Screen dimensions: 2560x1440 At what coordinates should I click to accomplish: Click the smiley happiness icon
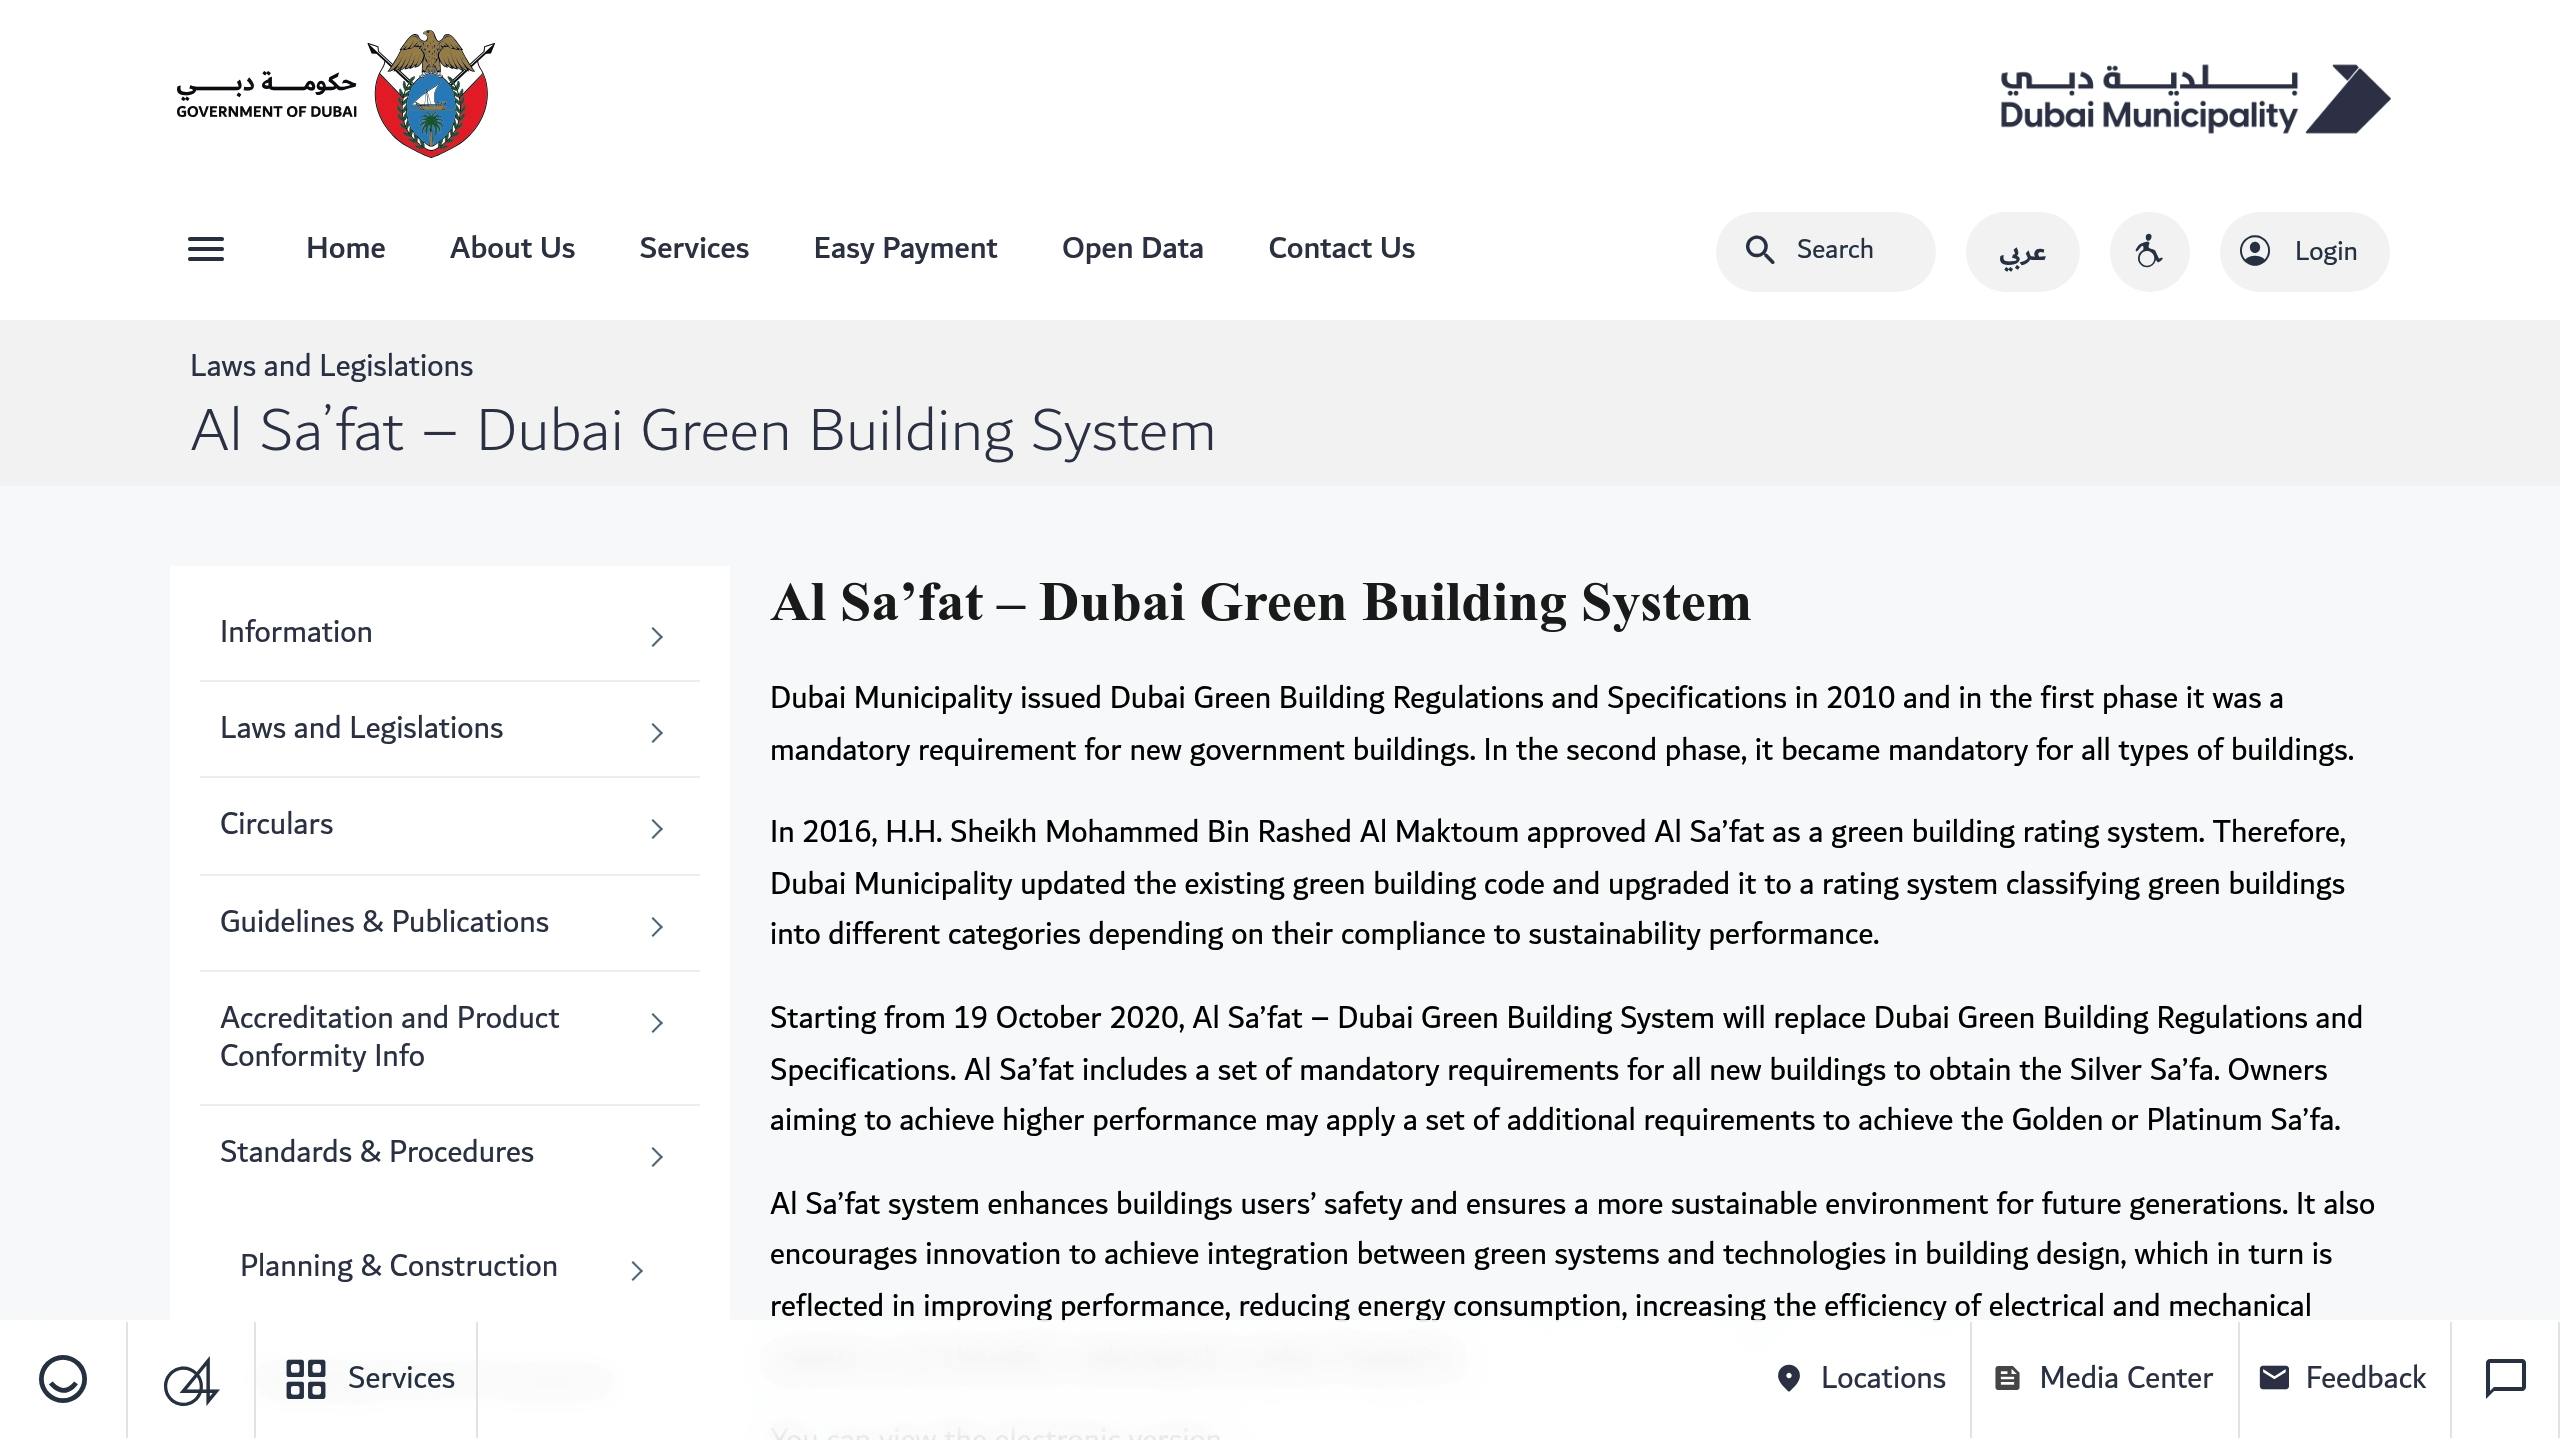click(63, 1379)
